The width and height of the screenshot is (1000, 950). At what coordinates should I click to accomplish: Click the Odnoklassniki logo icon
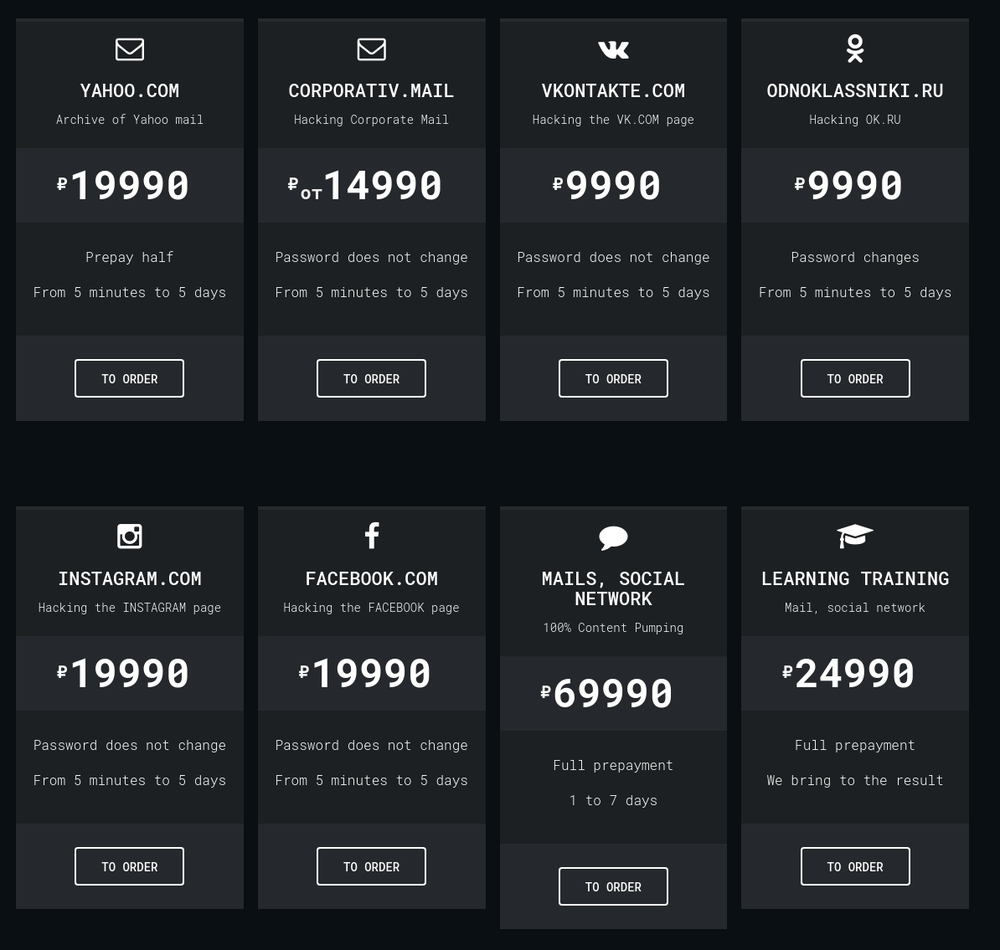click(x=855, y=48)
